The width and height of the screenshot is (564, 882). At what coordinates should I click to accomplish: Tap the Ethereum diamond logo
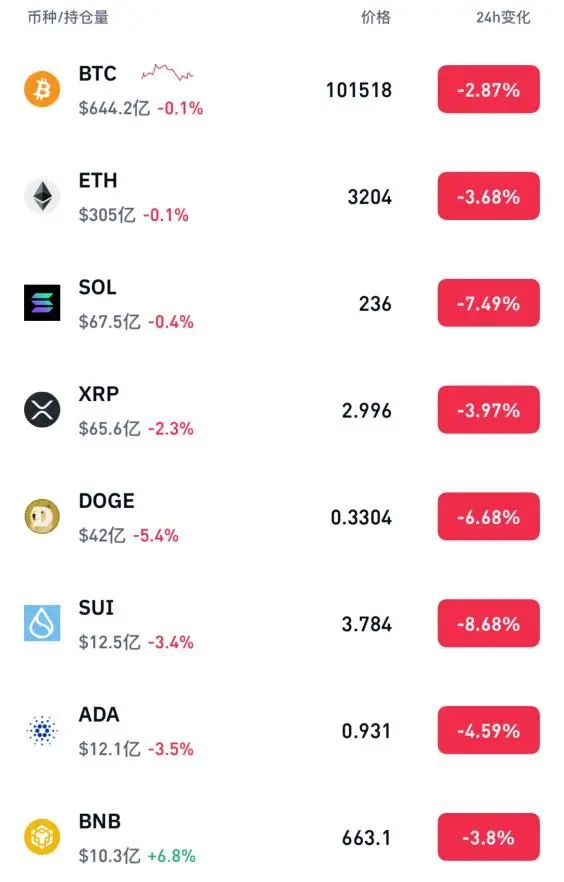42,196
